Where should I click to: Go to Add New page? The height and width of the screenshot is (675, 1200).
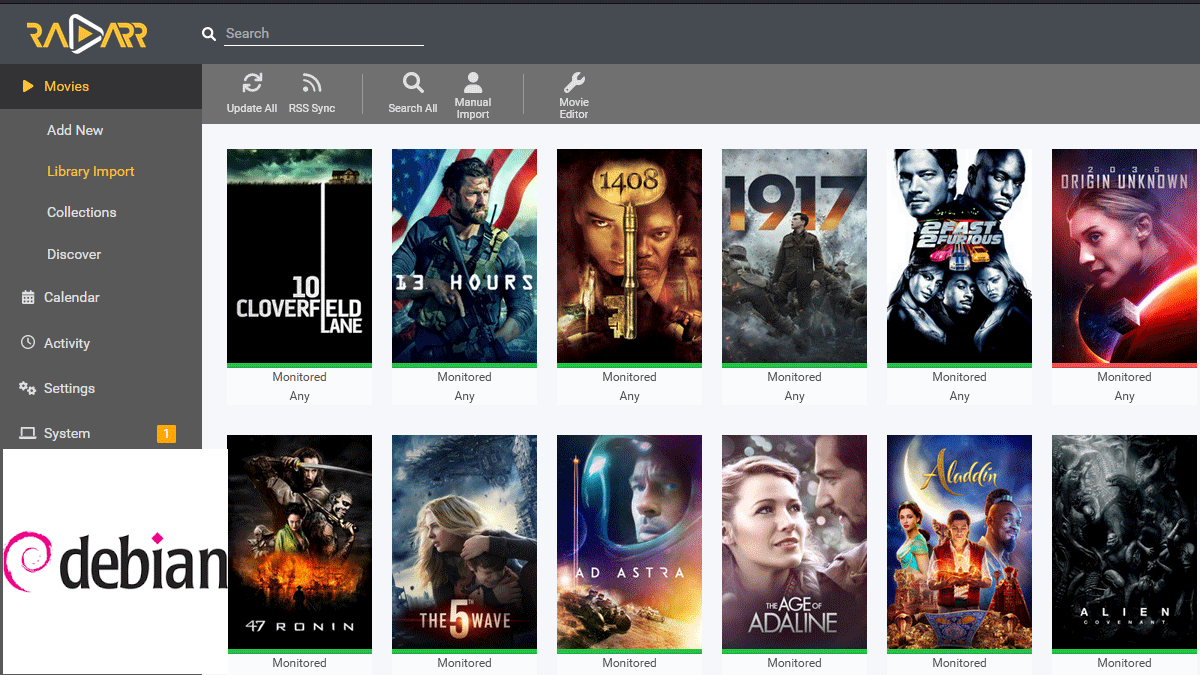[x=75, y=130]
